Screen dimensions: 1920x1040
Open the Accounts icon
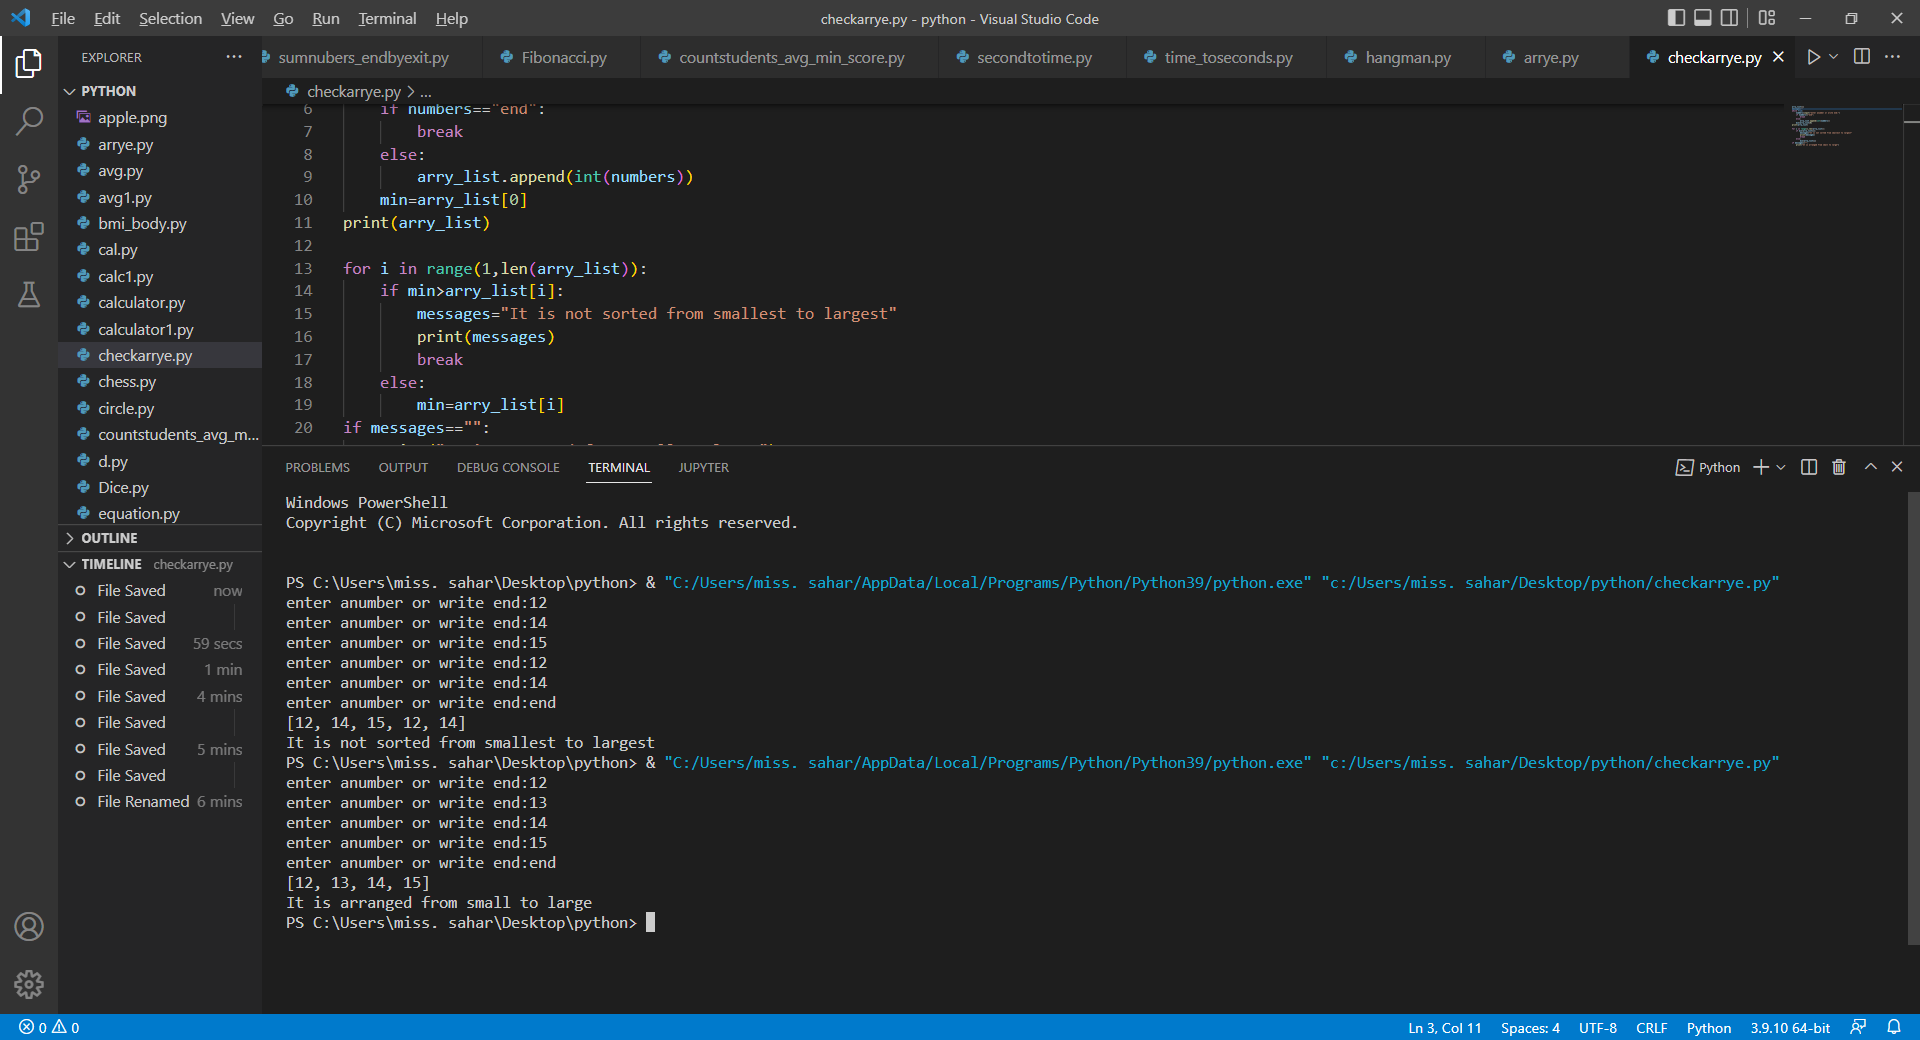click(x=29, y=927)
